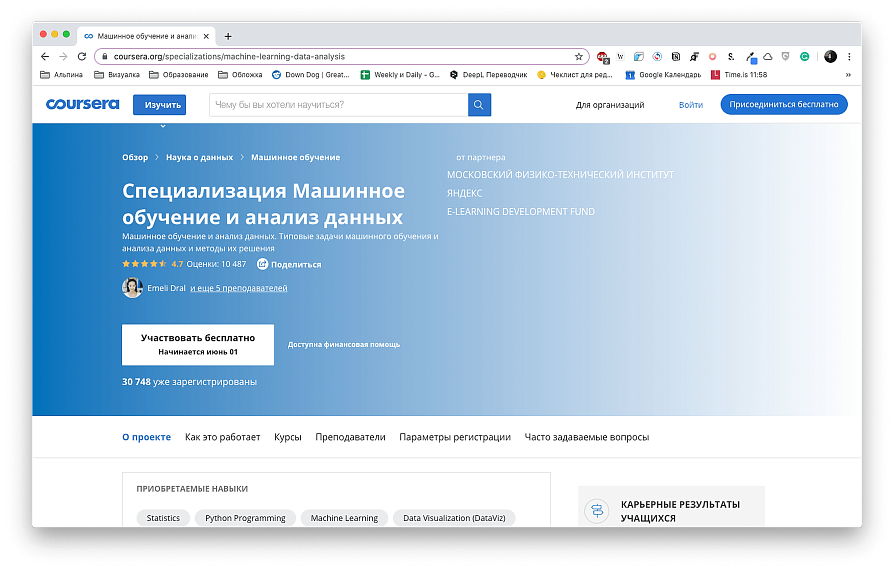Viewport: 894px width, 570px height.
Task: Open a new browser tab
Action: 228,36
